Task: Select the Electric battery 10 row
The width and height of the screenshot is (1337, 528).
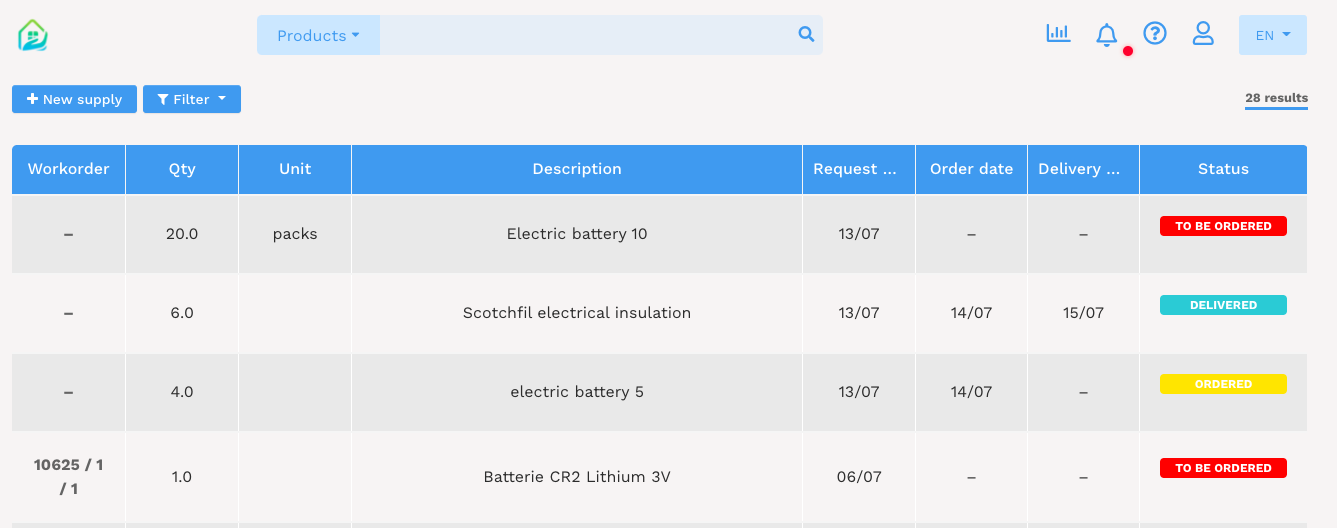Action: click(577, 234)
